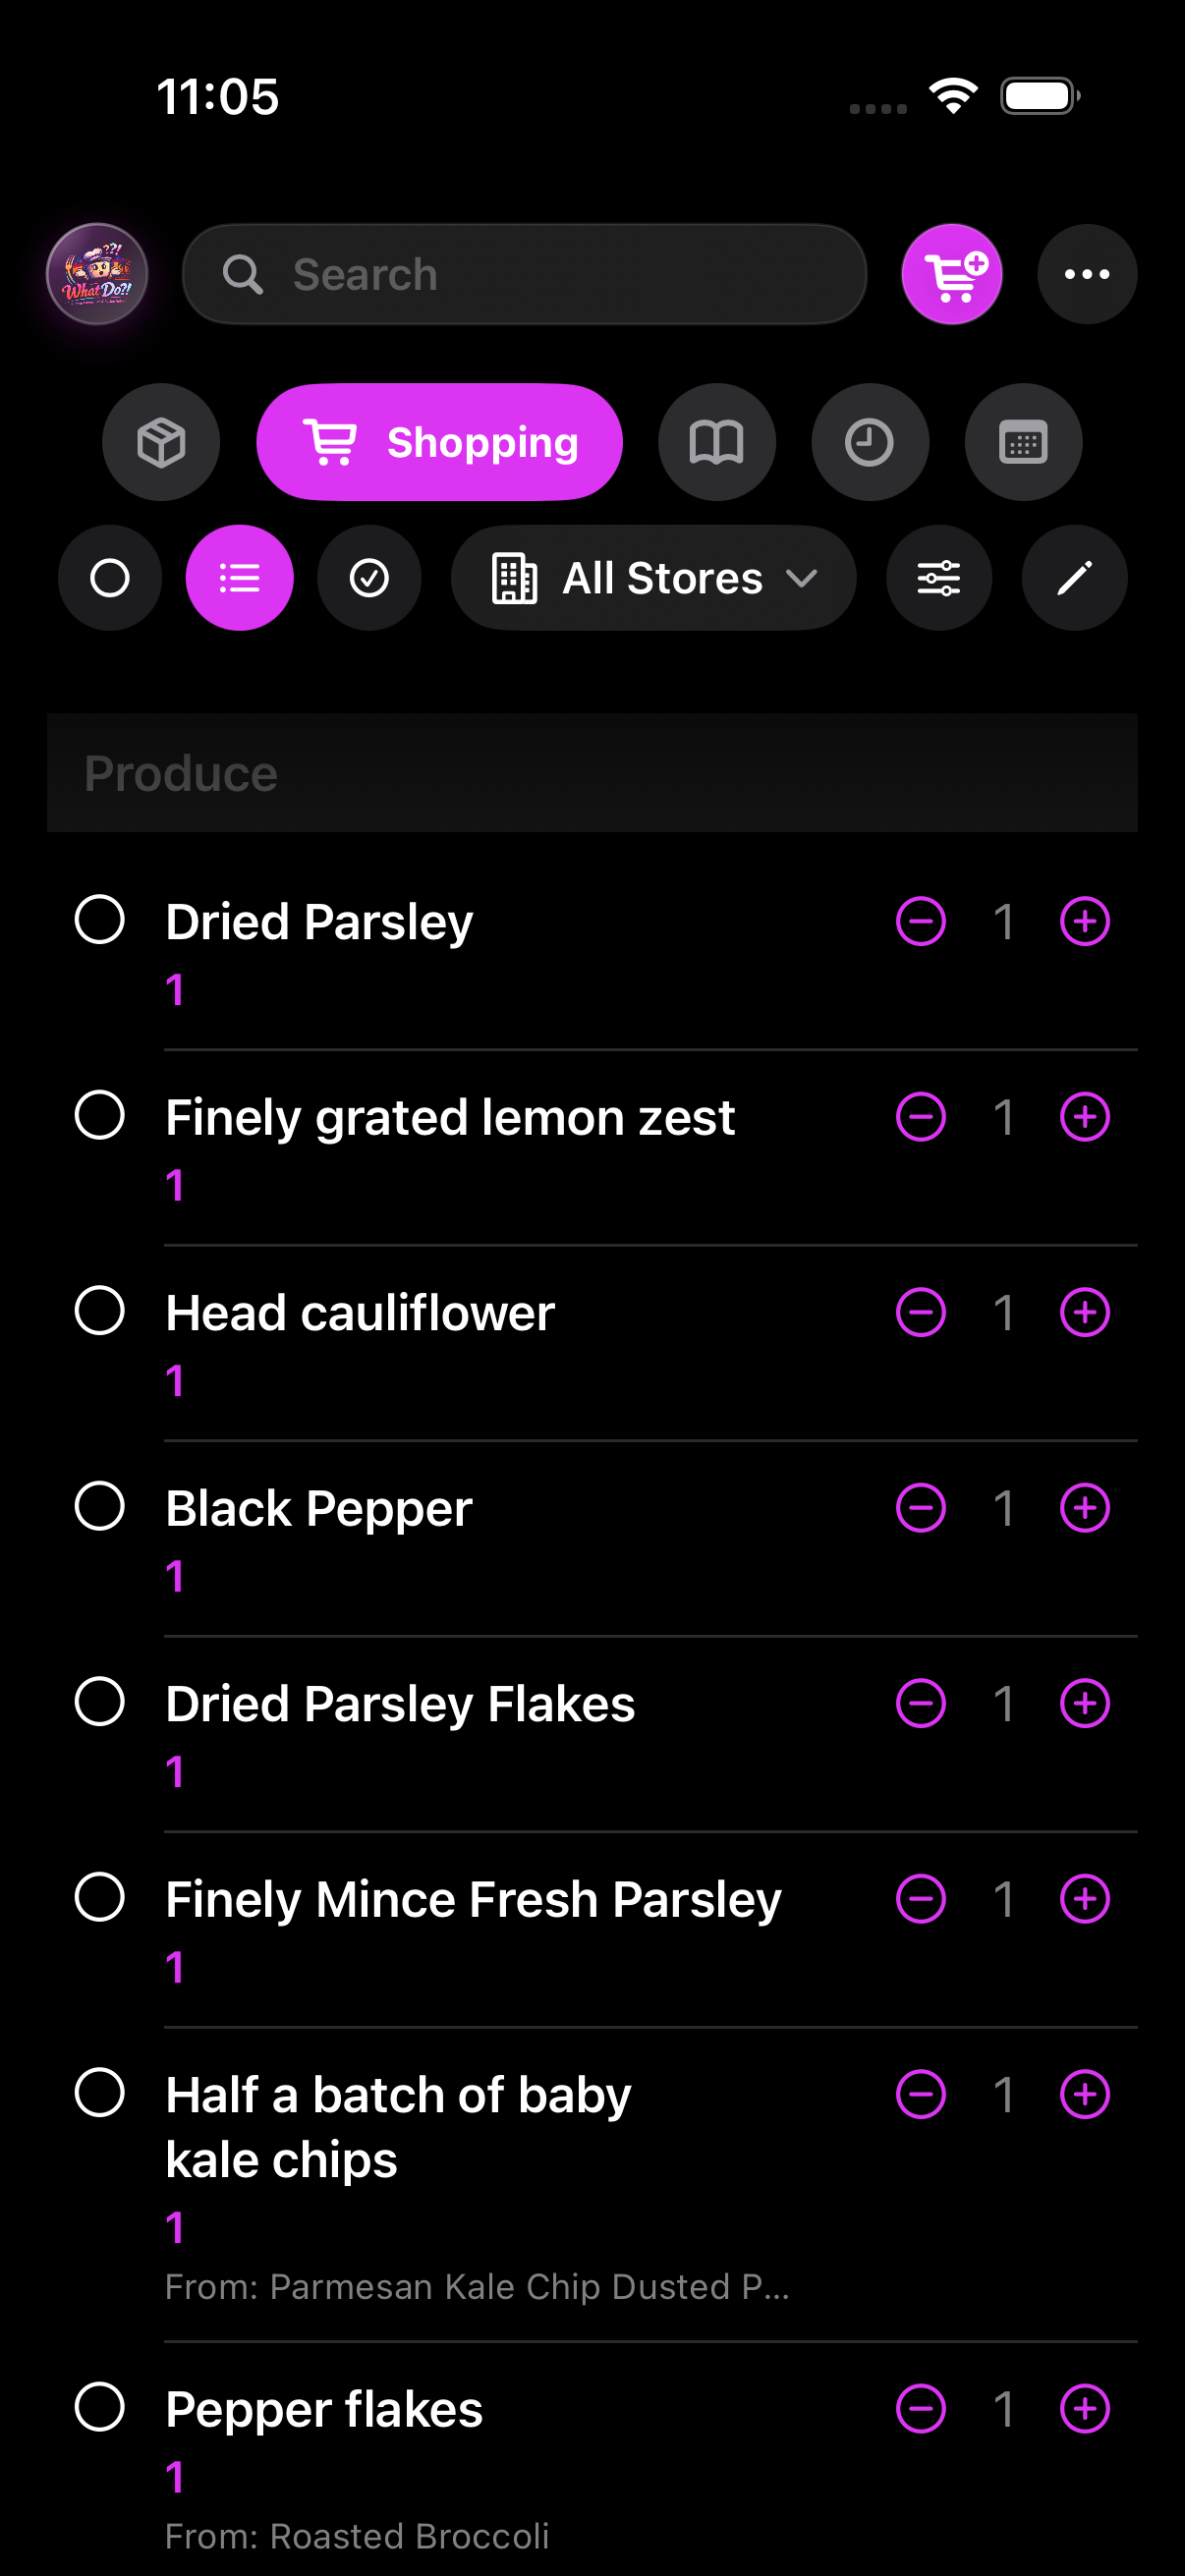
Task: Open the history clock icon
Action: coord(870,441)
